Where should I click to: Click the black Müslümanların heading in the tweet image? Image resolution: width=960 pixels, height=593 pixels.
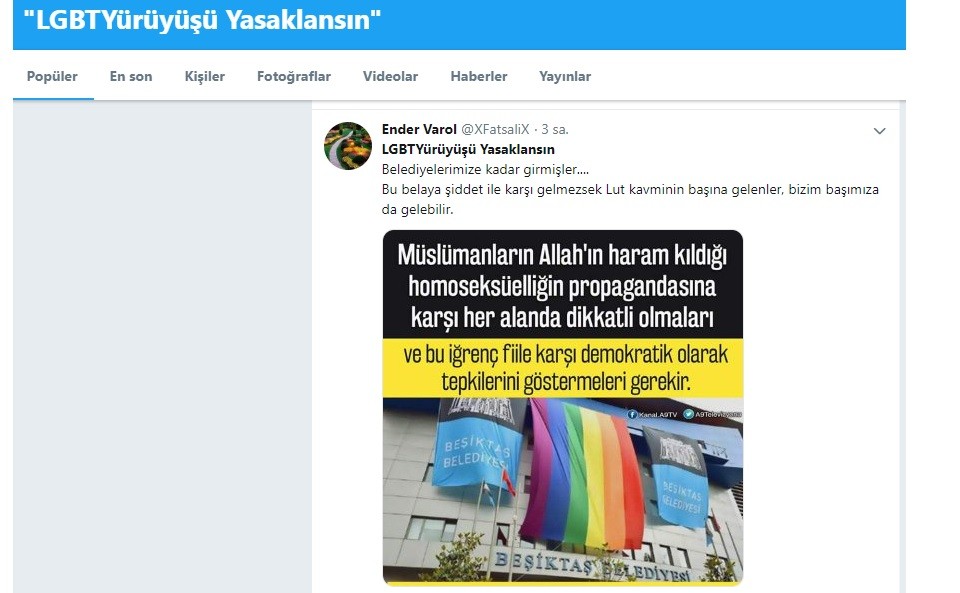563,285
